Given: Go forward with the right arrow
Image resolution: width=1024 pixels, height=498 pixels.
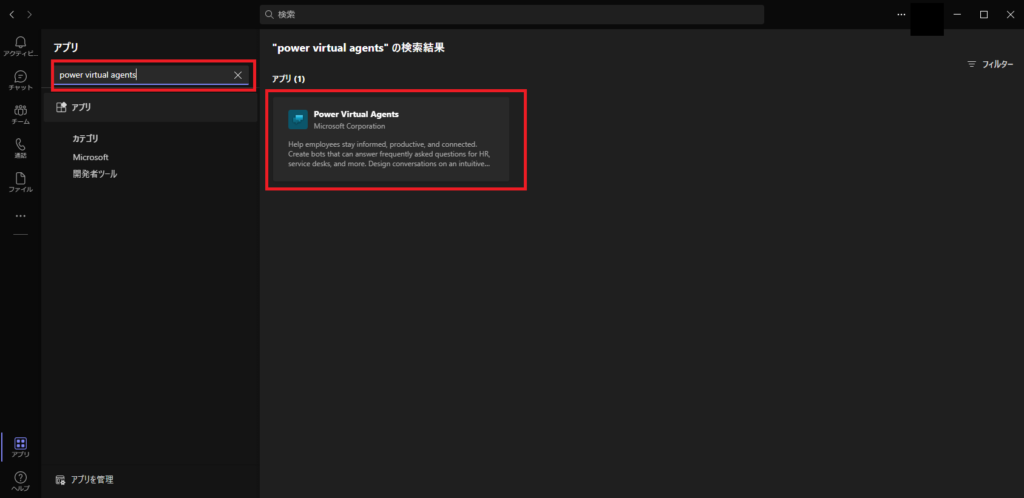Looking at the screenshot, I should coord(29,14).
